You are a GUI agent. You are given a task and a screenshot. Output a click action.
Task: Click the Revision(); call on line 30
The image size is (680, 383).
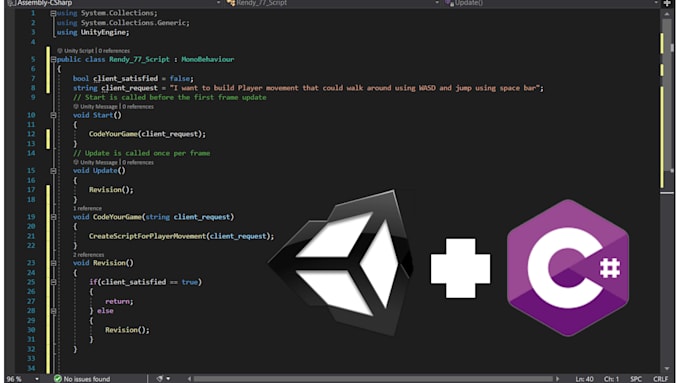click(127, 330)
